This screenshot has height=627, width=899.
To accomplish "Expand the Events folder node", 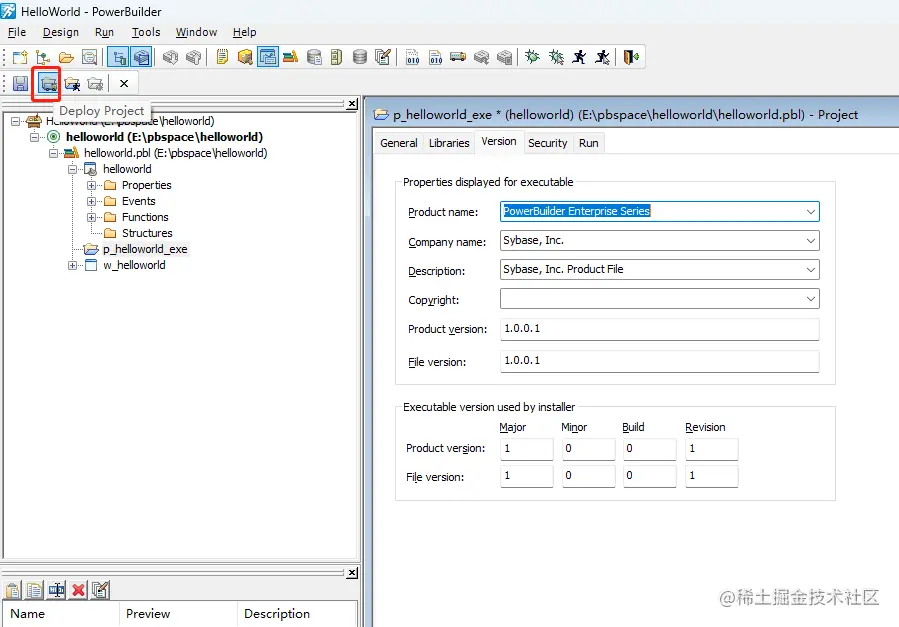I will pos(91,201).
